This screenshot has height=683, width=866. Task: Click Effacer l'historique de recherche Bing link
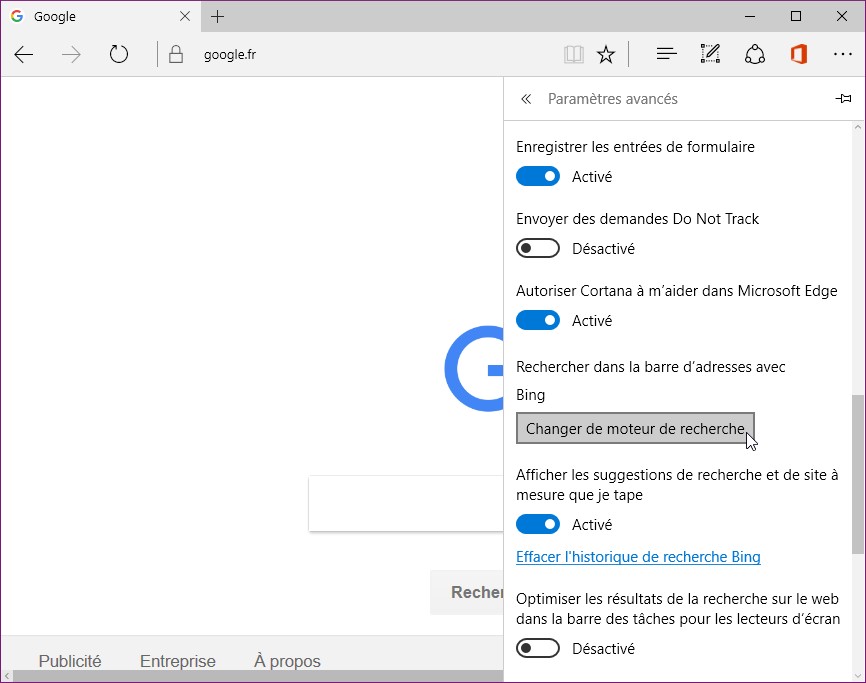pos(638,557)
